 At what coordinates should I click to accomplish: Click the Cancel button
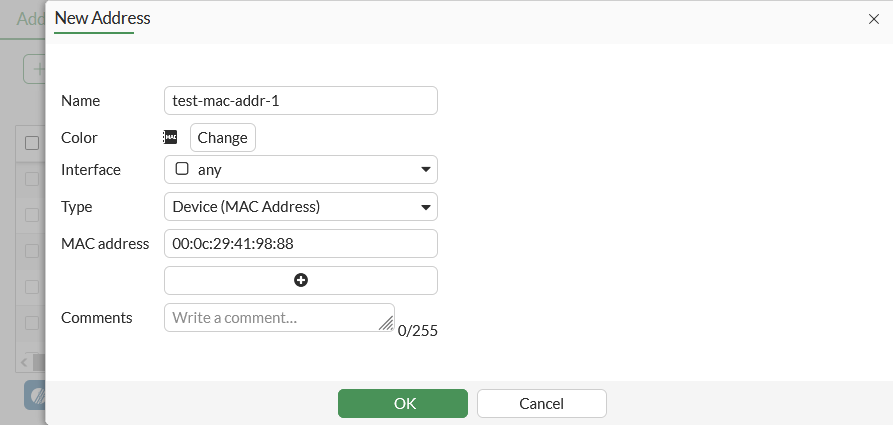[x=541, y=403]
